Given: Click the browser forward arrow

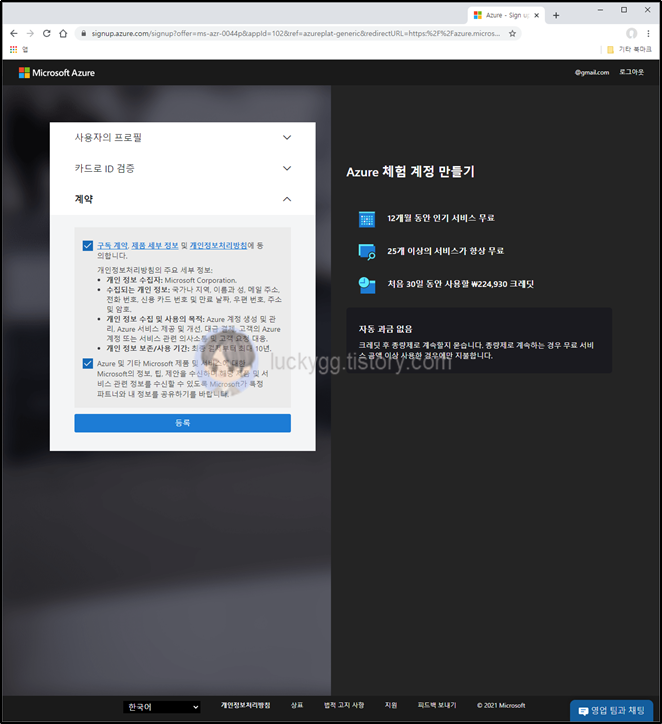Looking at the screenshot, I should tap(30, 34).
